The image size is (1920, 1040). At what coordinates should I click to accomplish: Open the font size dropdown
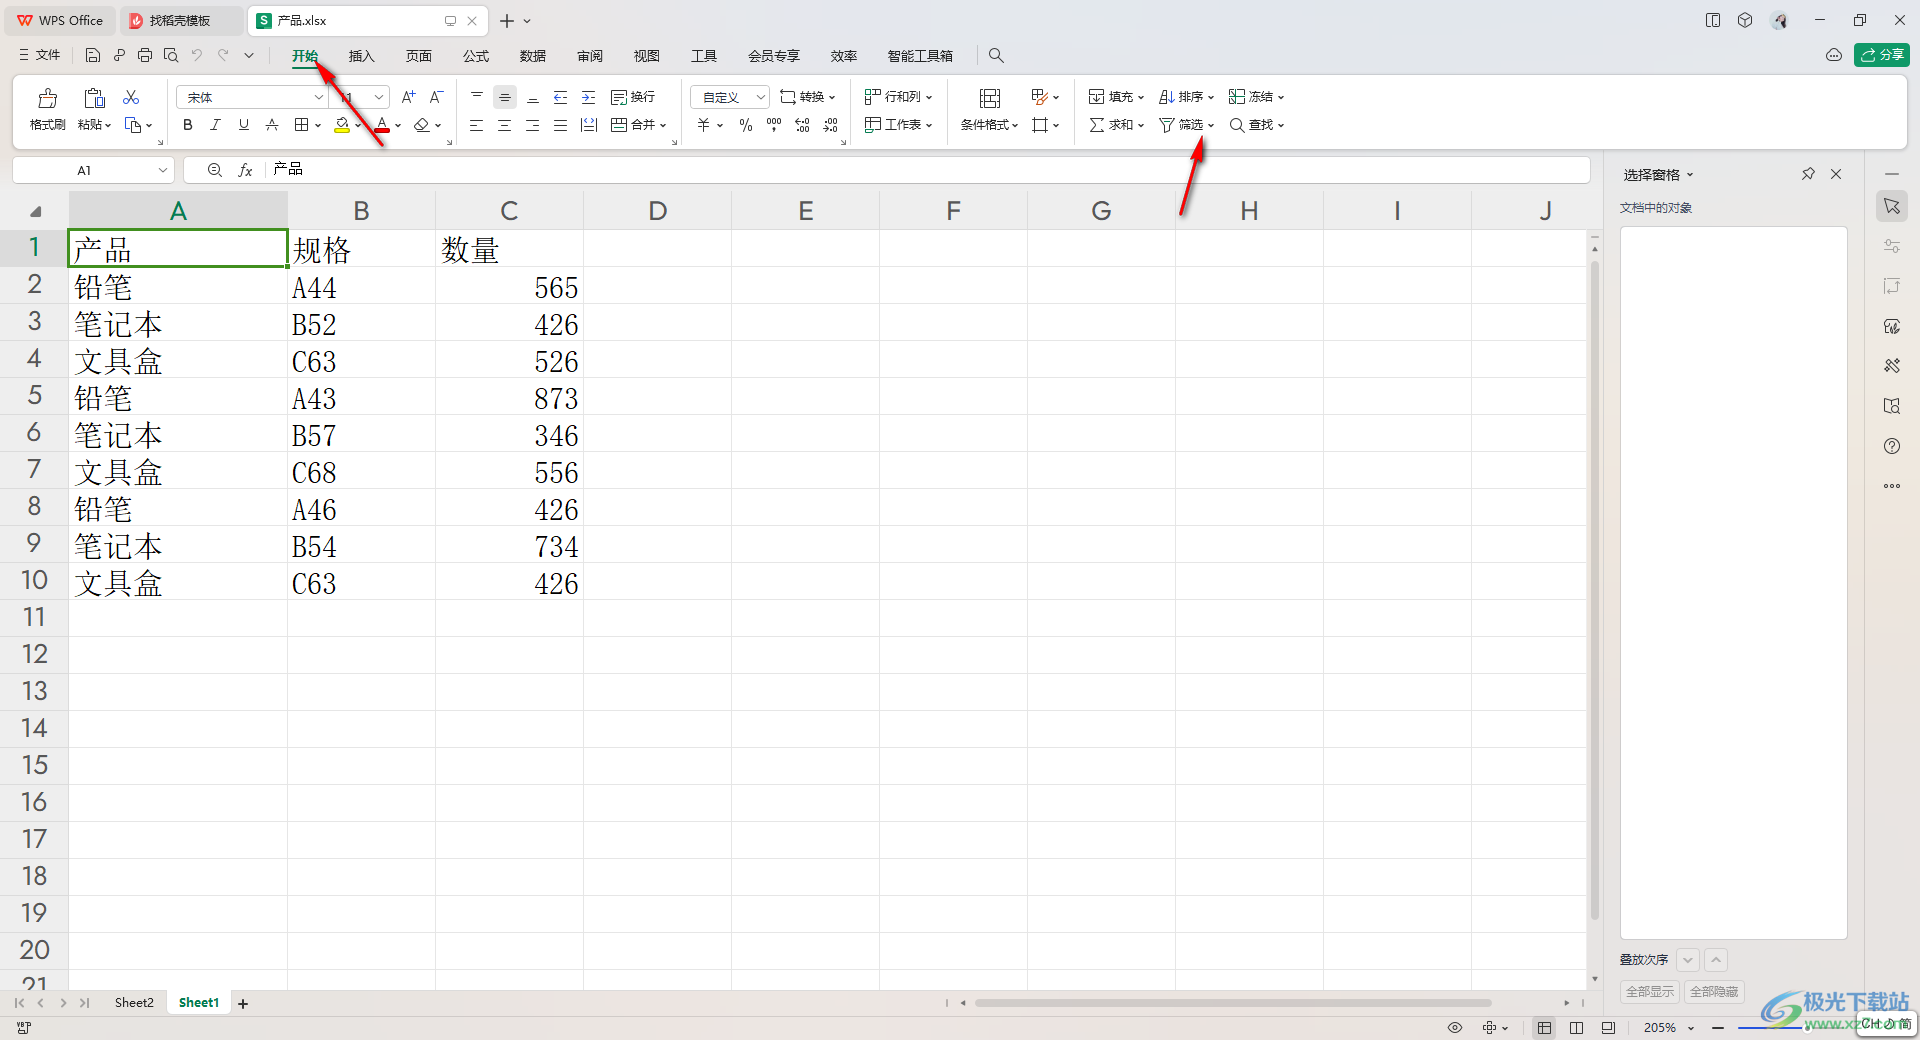[379, 97]
